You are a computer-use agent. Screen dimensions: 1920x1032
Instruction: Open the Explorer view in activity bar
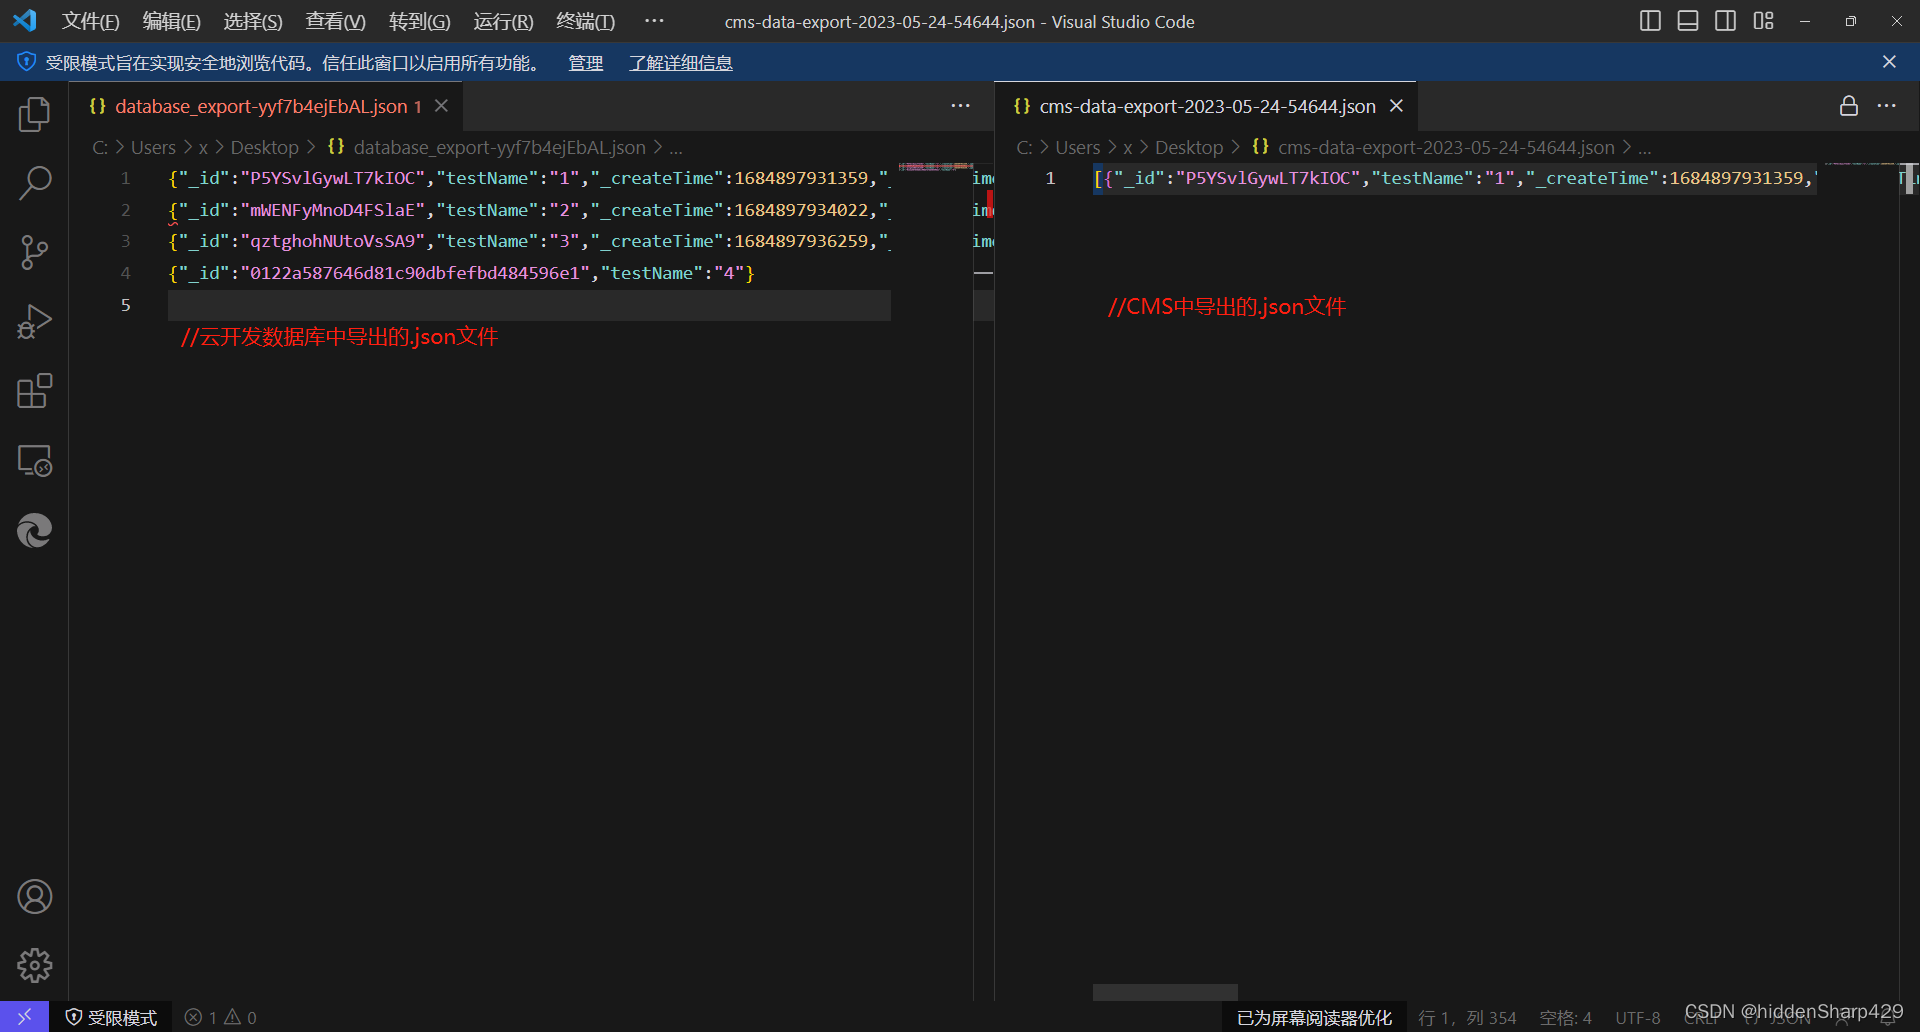[x=34, y=114]
